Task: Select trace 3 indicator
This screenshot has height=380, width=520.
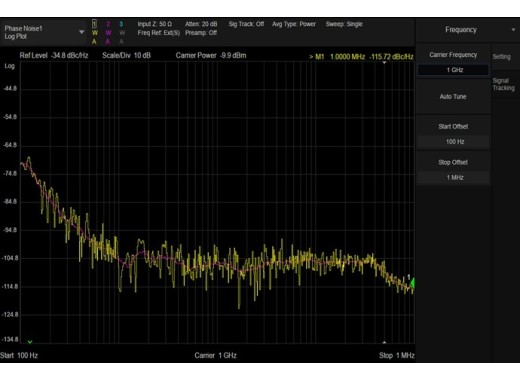Action: point(121,24)
